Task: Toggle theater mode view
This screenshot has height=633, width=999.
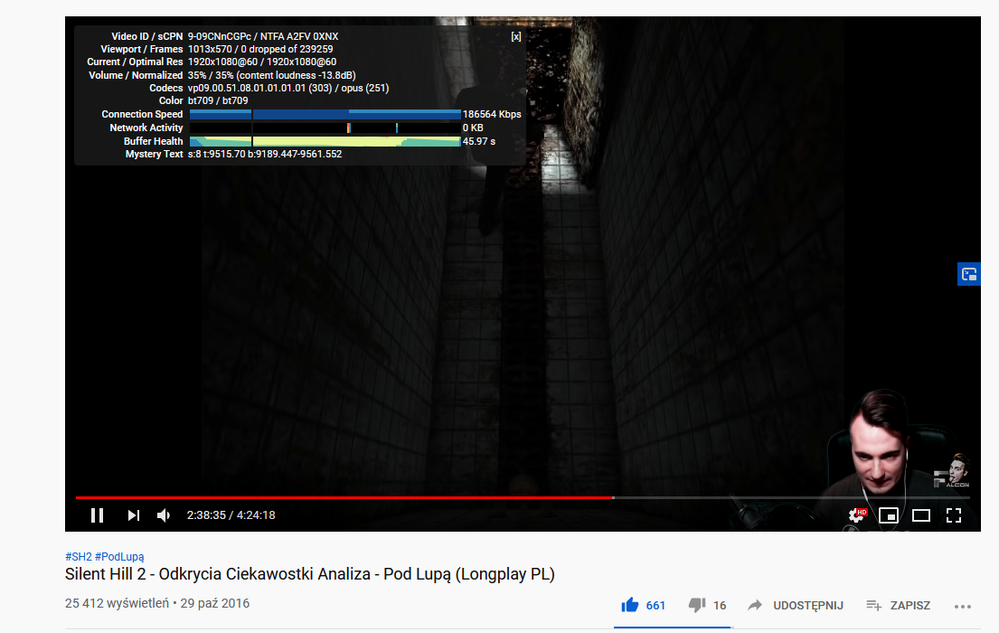Action: point(921,515)
